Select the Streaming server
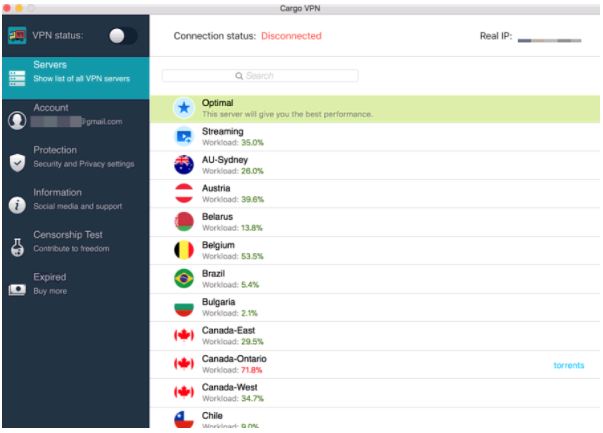 (375, 137)
